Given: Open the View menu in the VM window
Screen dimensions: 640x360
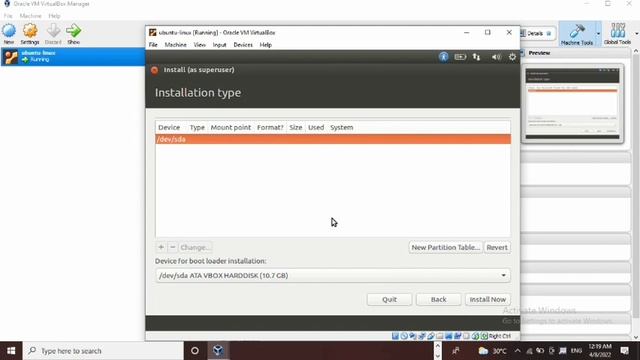Looking at the screenshot, I should [199, 45].
